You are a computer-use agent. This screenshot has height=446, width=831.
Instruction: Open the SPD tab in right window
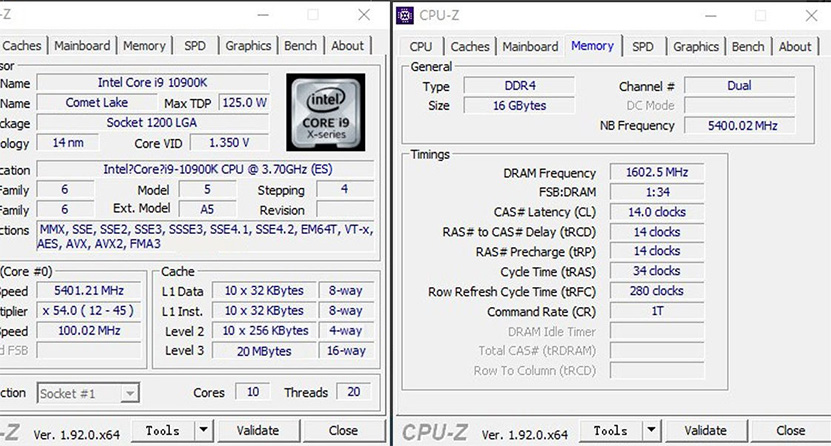click(643, 47)
